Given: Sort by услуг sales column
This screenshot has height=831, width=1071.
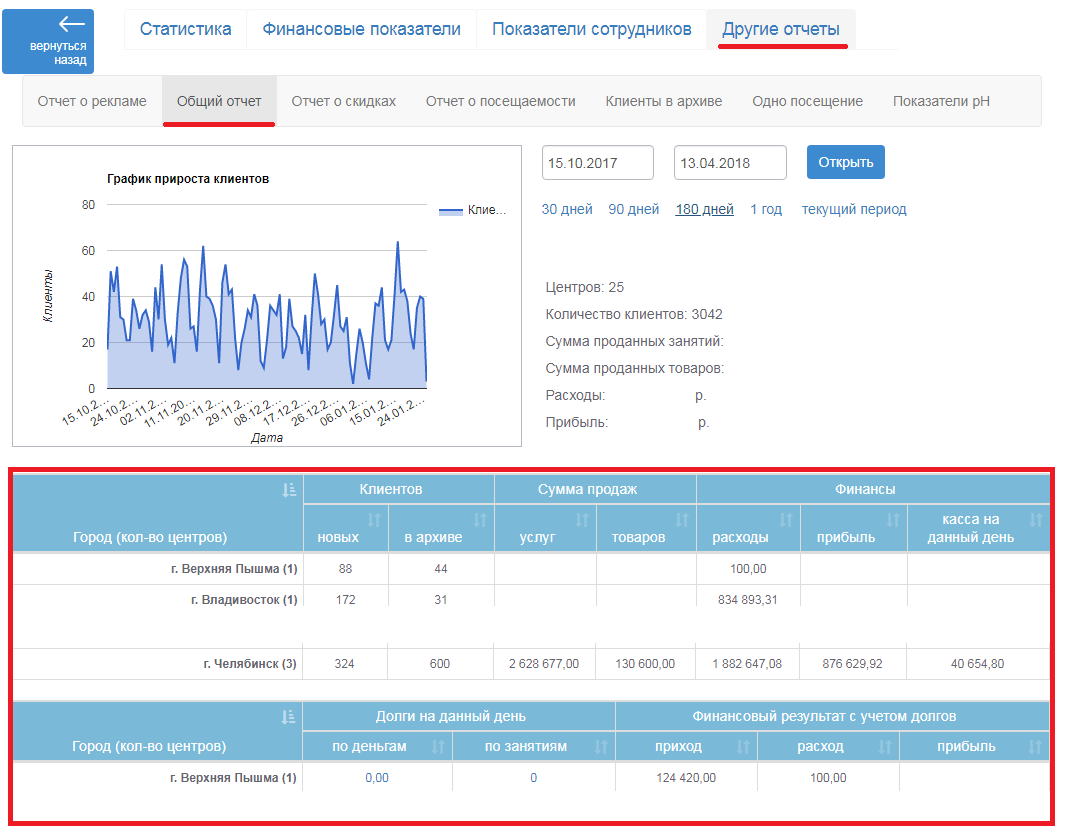Looking at the screenshot, I should click(x=582, y=520).
